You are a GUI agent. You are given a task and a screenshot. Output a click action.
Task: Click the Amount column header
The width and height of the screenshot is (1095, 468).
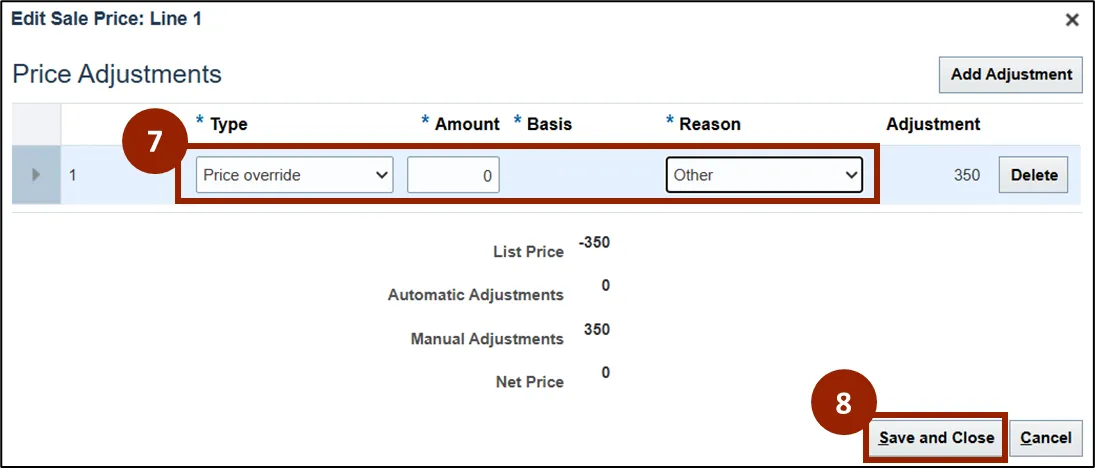click(467, 124)
